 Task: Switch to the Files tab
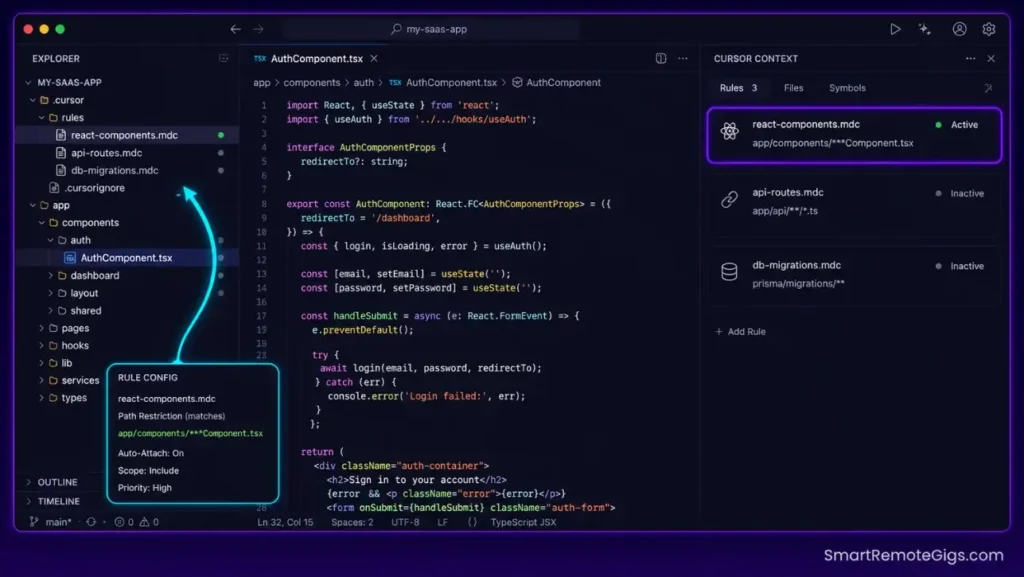793,87
